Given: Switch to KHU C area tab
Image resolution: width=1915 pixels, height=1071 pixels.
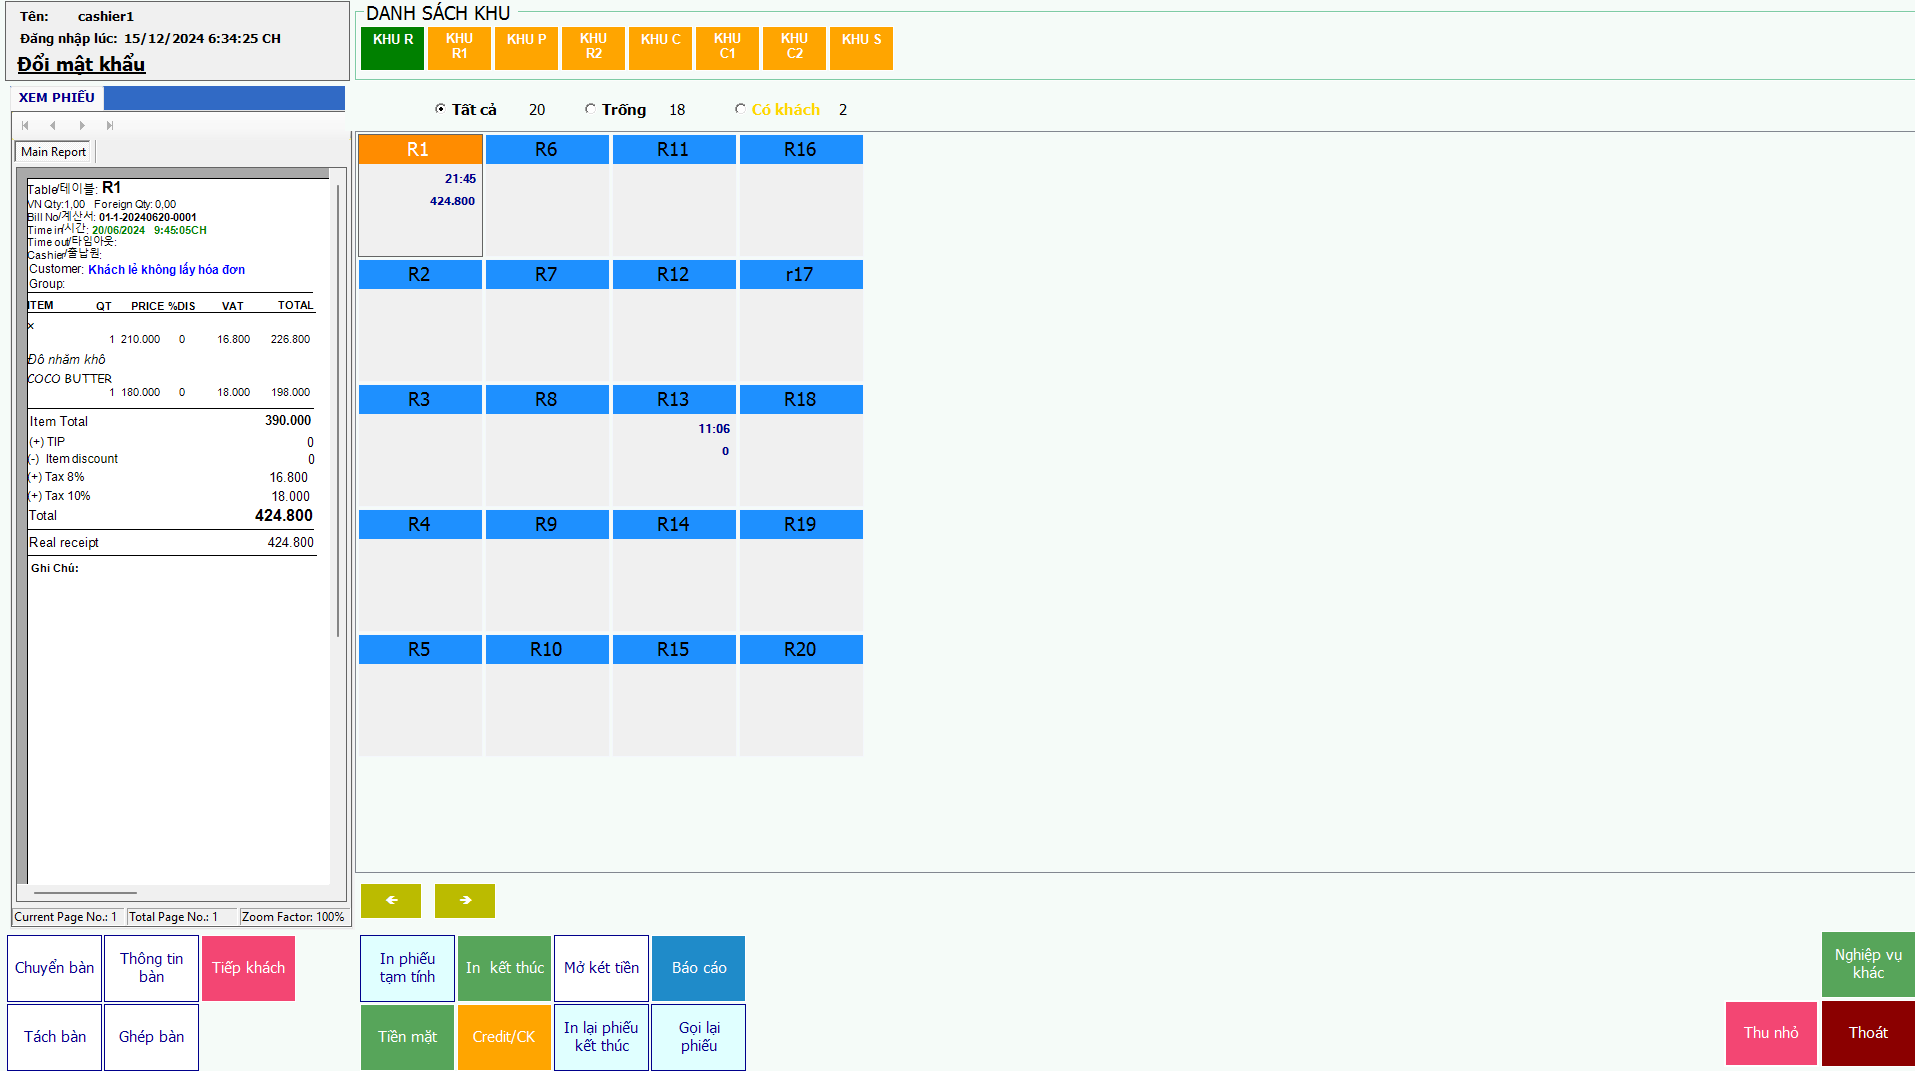Looking at the screenshot, I should 660,48.
